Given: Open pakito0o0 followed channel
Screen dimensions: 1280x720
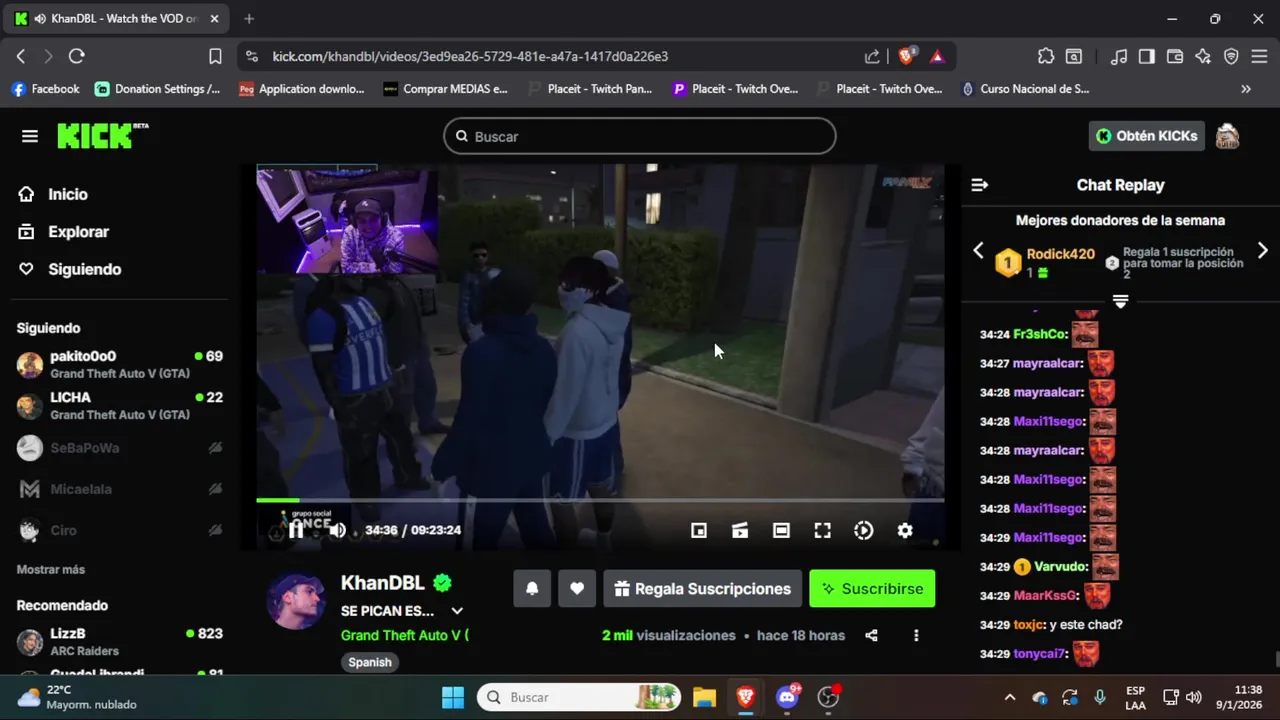Looking at the screenshot, I should pos(120,364).
